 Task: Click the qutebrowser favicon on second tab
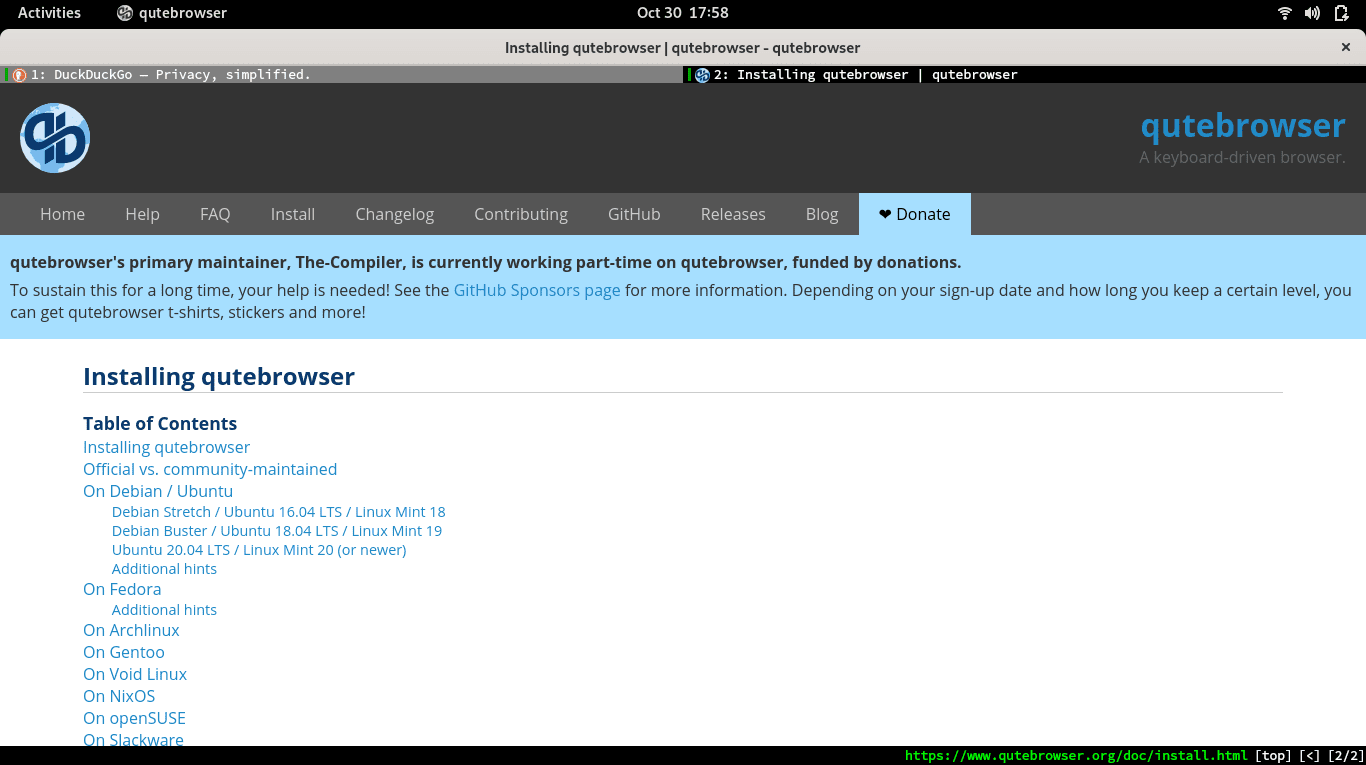coord(702,75)
